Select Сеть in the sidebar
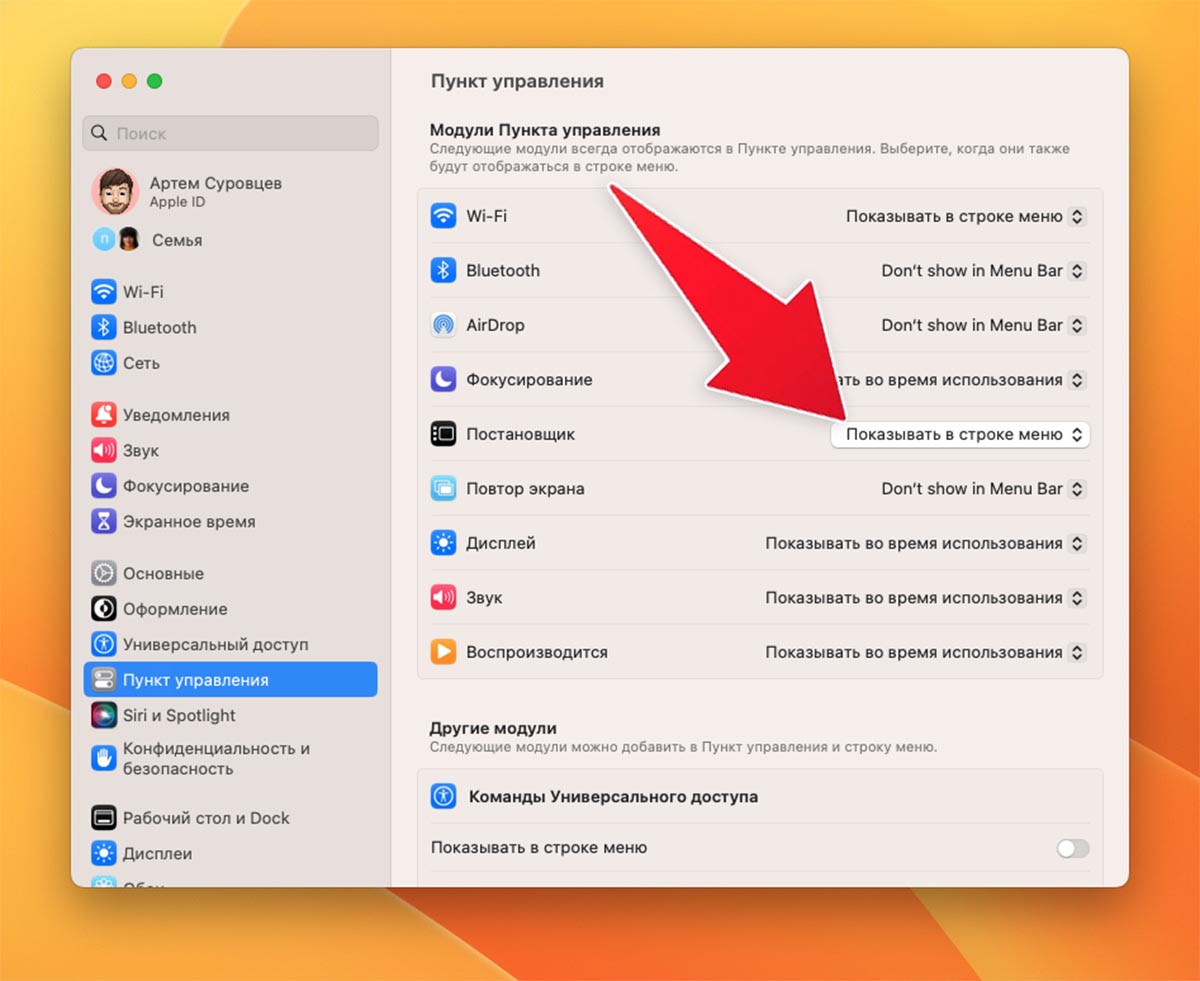 [231, 363]
